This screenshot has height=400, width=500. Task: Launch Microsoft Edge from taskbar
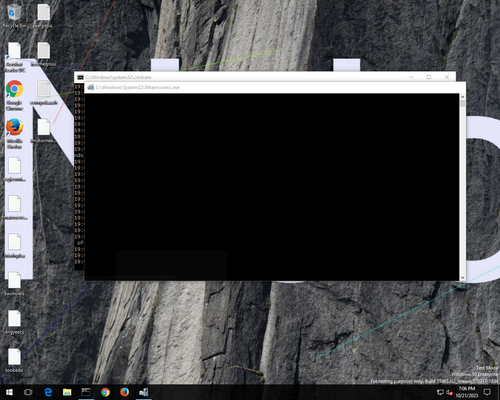[x=48, y=392]
